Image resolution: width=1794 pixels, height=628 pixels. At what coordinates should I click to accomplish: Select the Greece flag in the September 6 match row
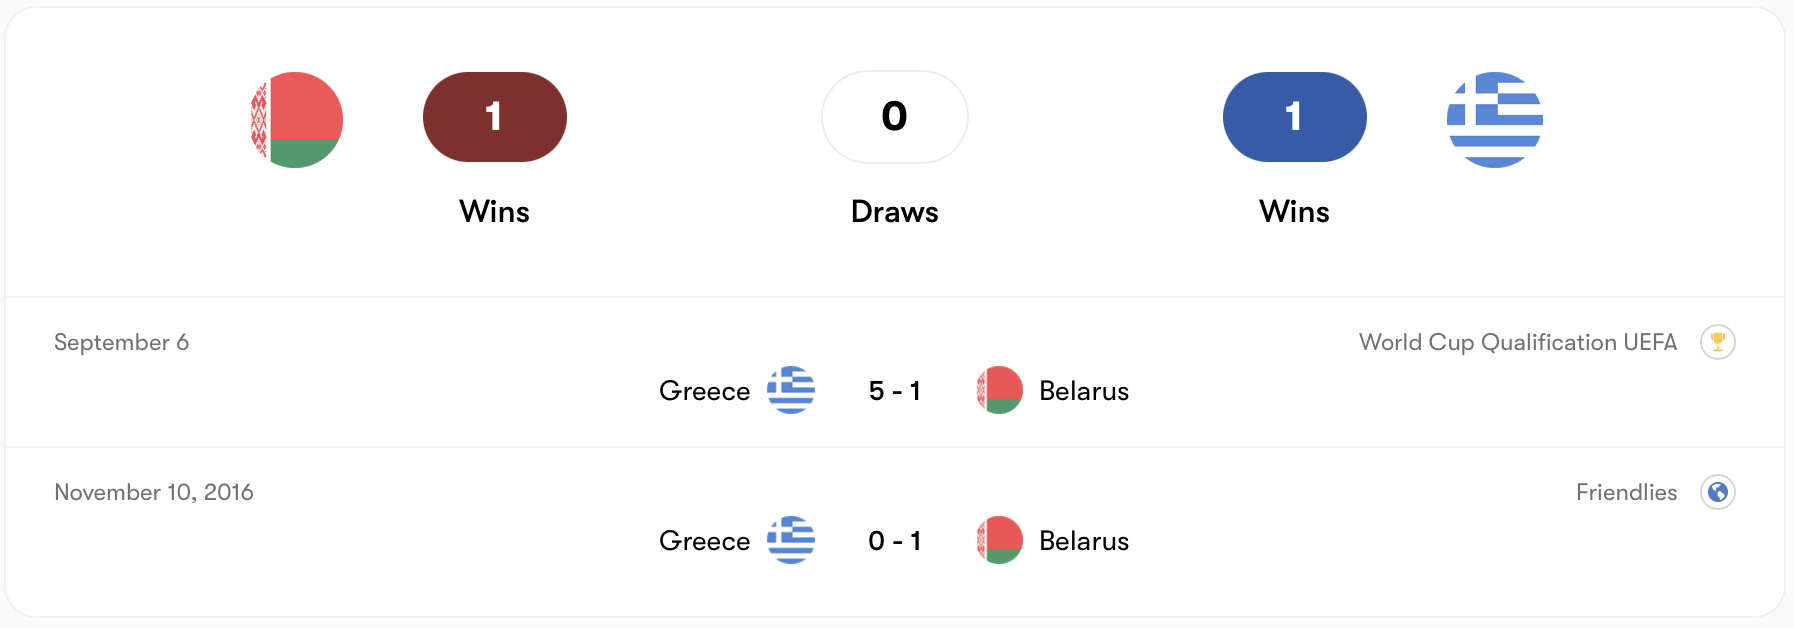(x=791, y=391)
